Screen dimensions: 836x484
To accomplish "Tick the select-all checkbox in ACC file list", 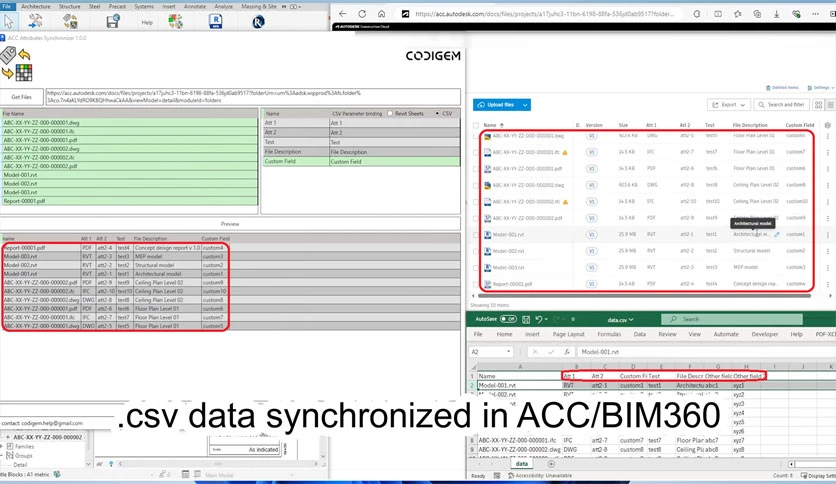I will tap(476, 126).
